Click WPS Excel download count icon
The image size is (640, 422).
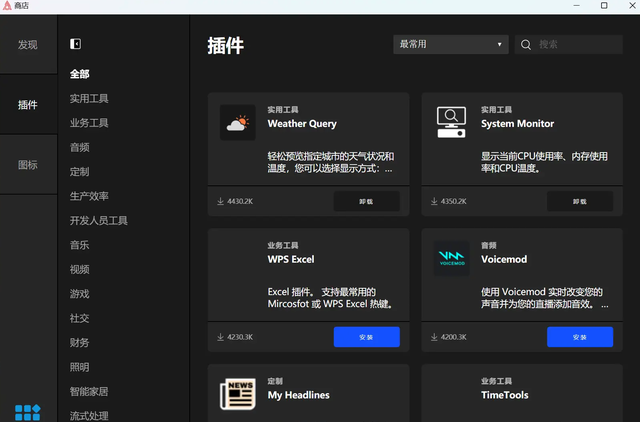220,337
